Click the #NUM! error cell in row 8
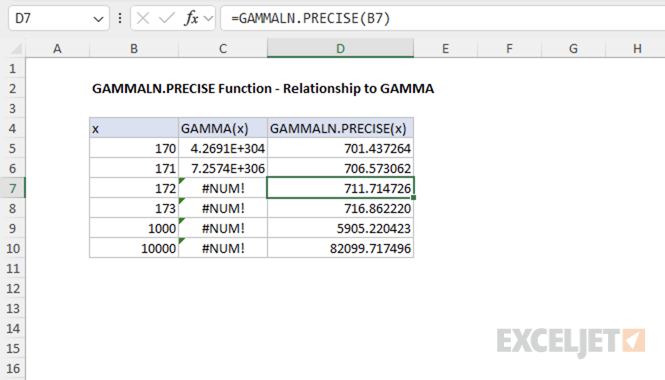665x380 pixels. point(223,208)
